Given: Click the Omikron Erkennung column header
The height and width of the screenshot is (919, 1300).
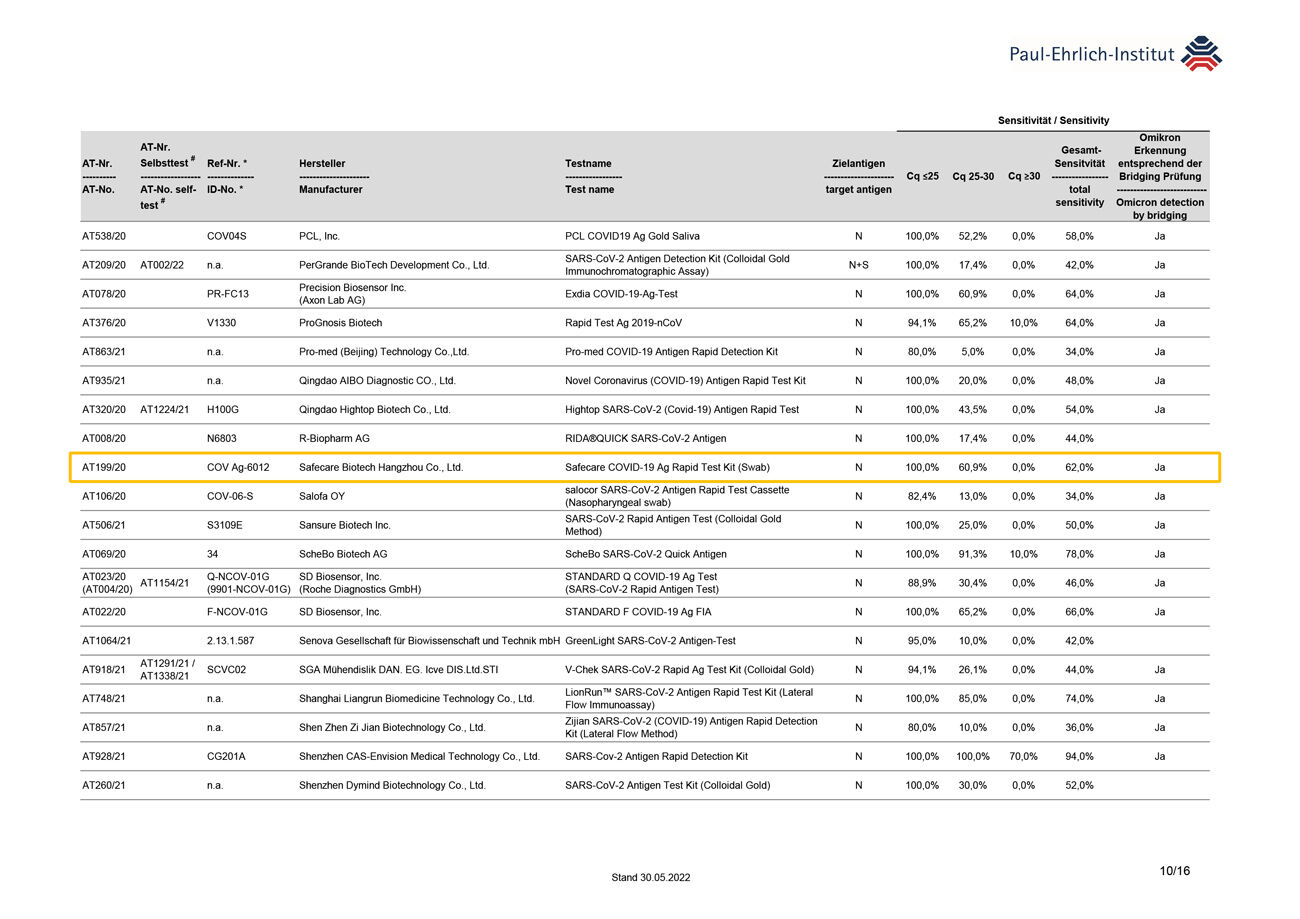Looking at the screenshot, I should 1159,176.
